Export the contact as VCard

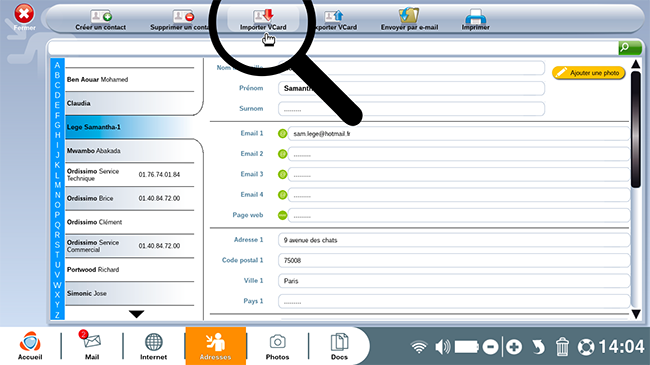coord(336,20)
